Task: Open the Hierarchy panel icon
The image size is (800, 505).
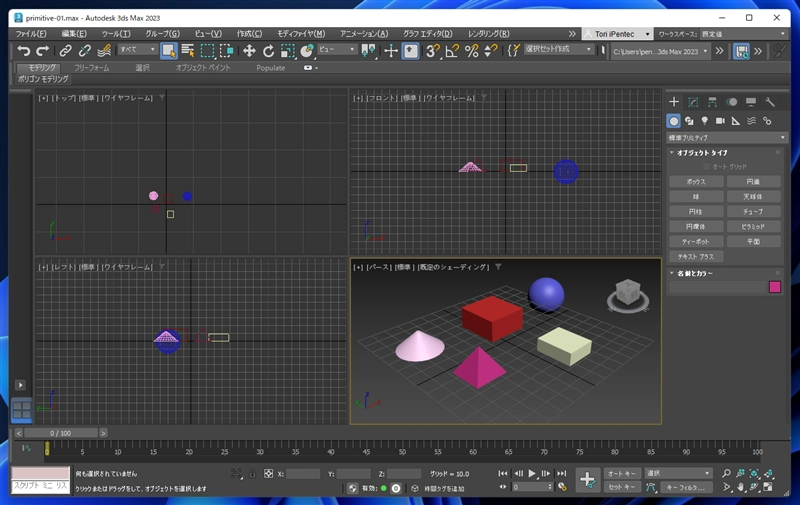Action: pos(712,102)
